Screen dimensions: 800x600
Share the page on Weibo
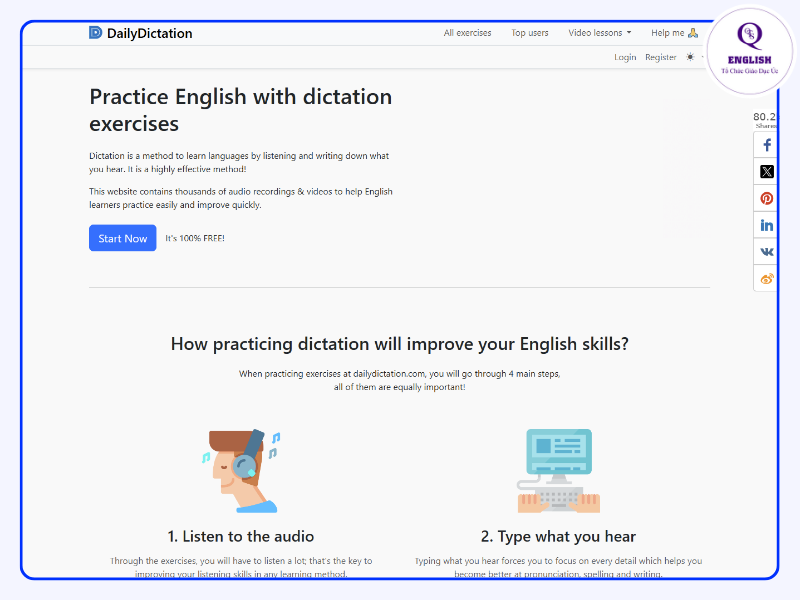[x=766, y=279]
